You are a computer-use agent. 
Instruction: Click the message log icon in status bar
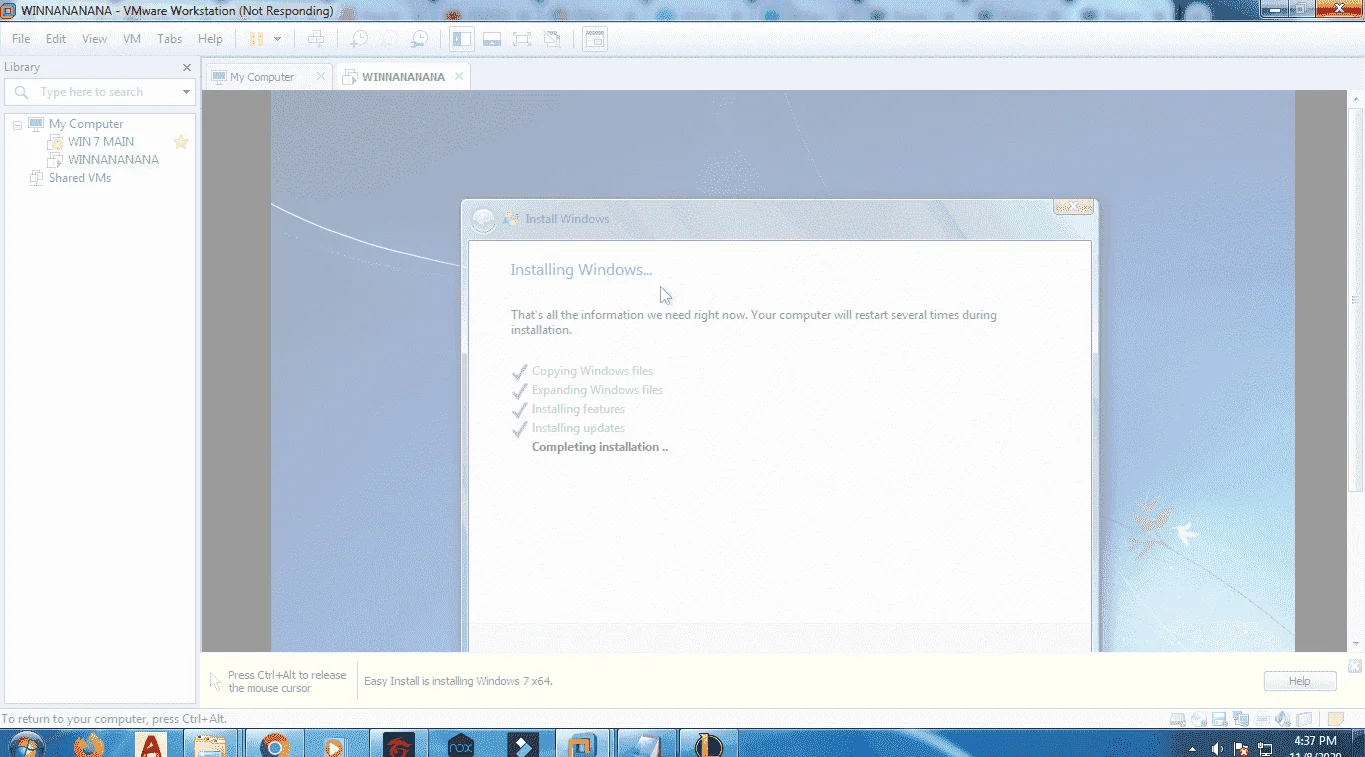(x=1335, y=719)
